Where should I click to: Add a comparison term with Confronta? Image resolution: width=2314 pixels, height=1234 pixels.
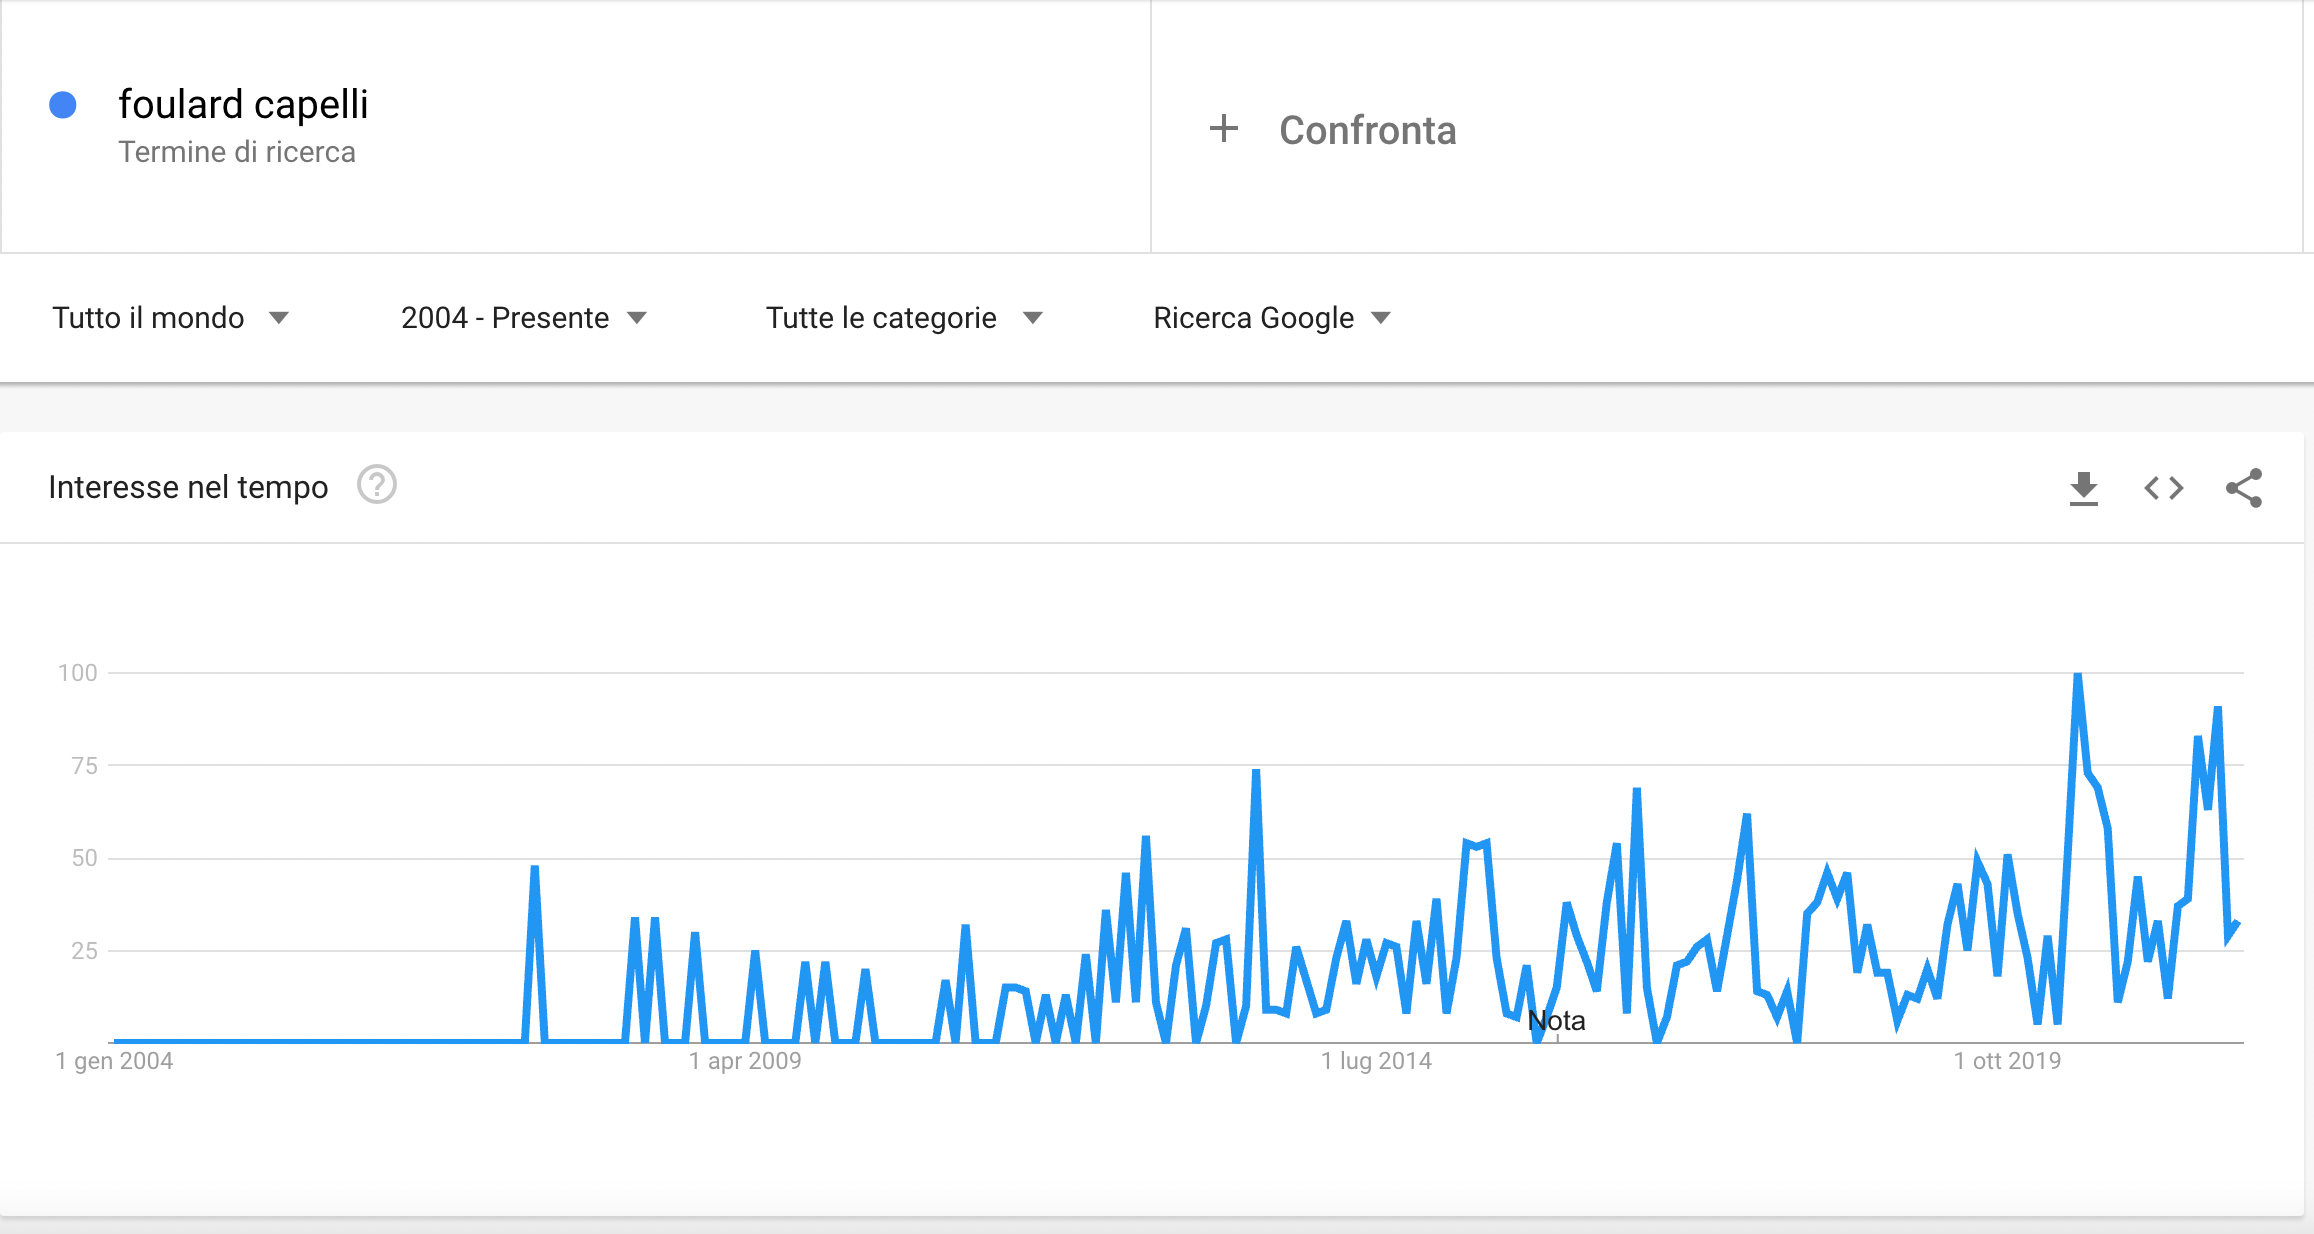[1367, 130]
